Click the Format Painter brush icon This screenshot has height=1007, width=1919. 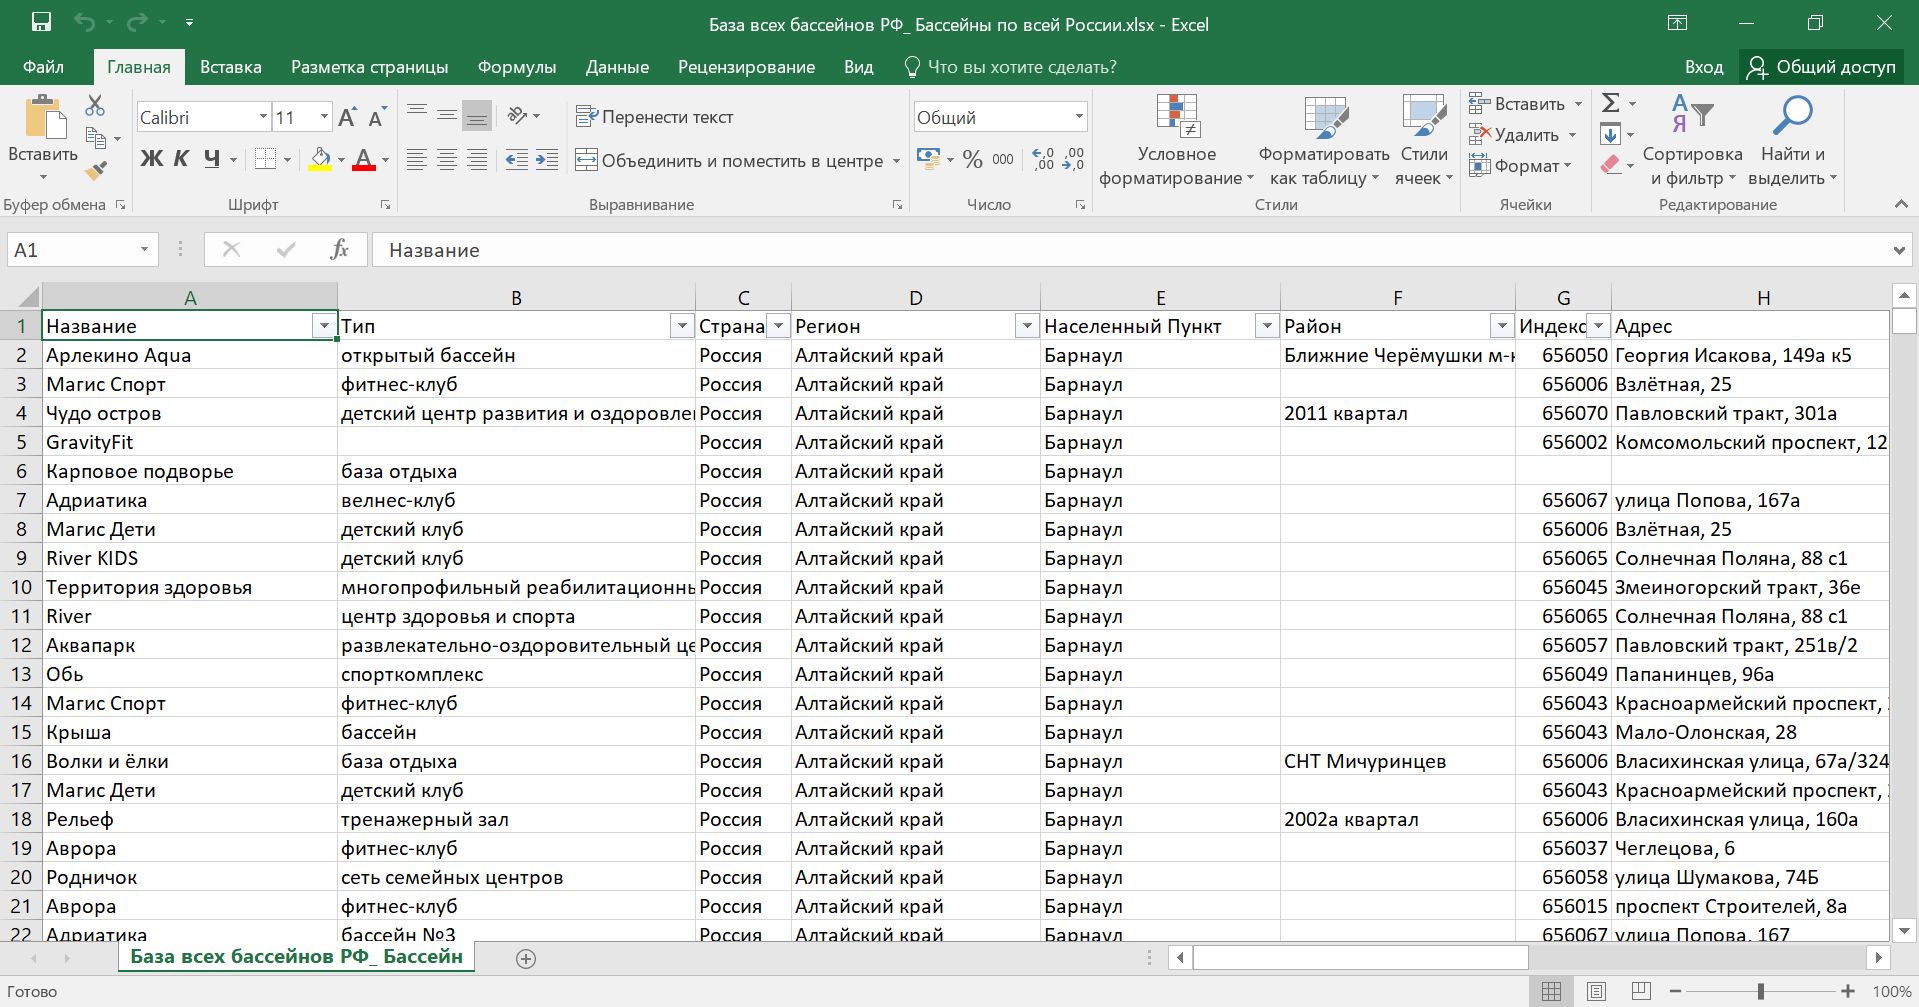click(96, 171)
